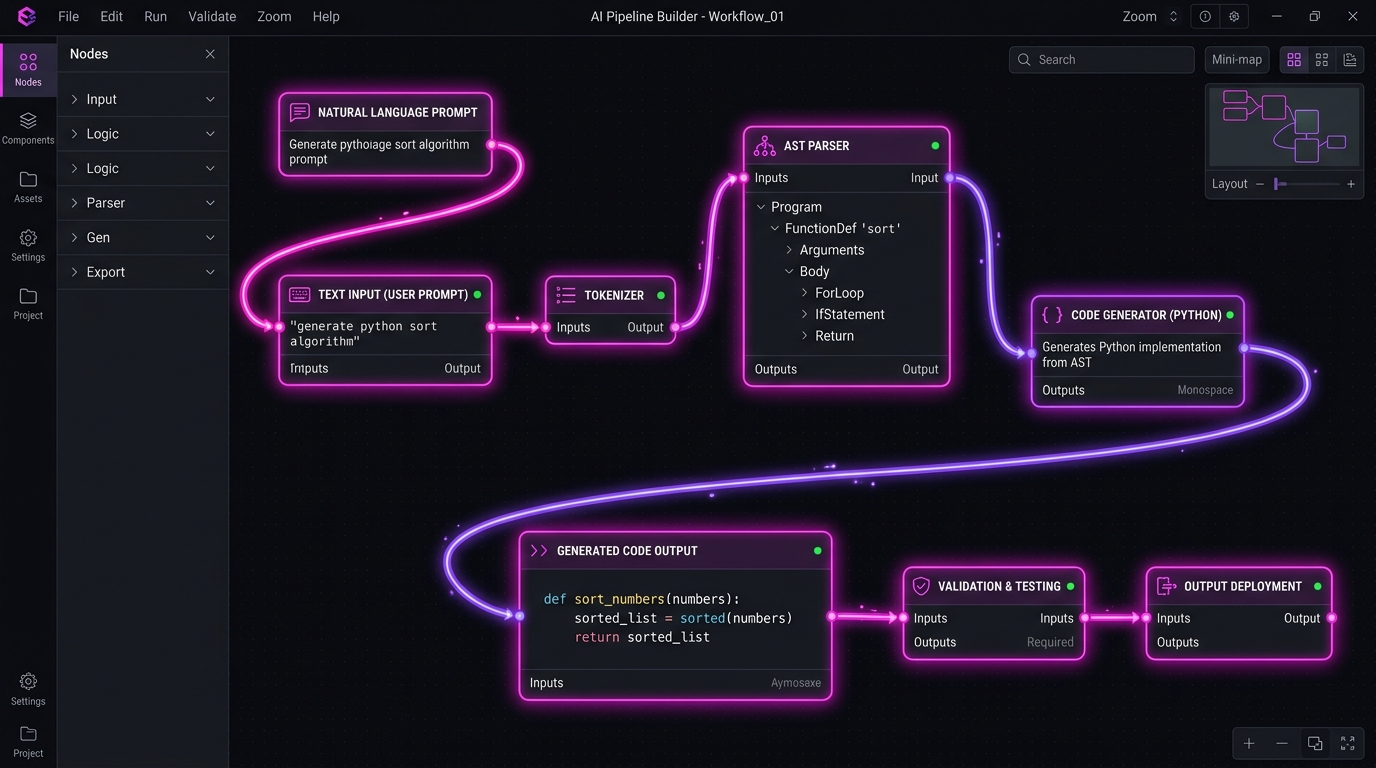
Task: Open the File menu
Action: point(68,16)
